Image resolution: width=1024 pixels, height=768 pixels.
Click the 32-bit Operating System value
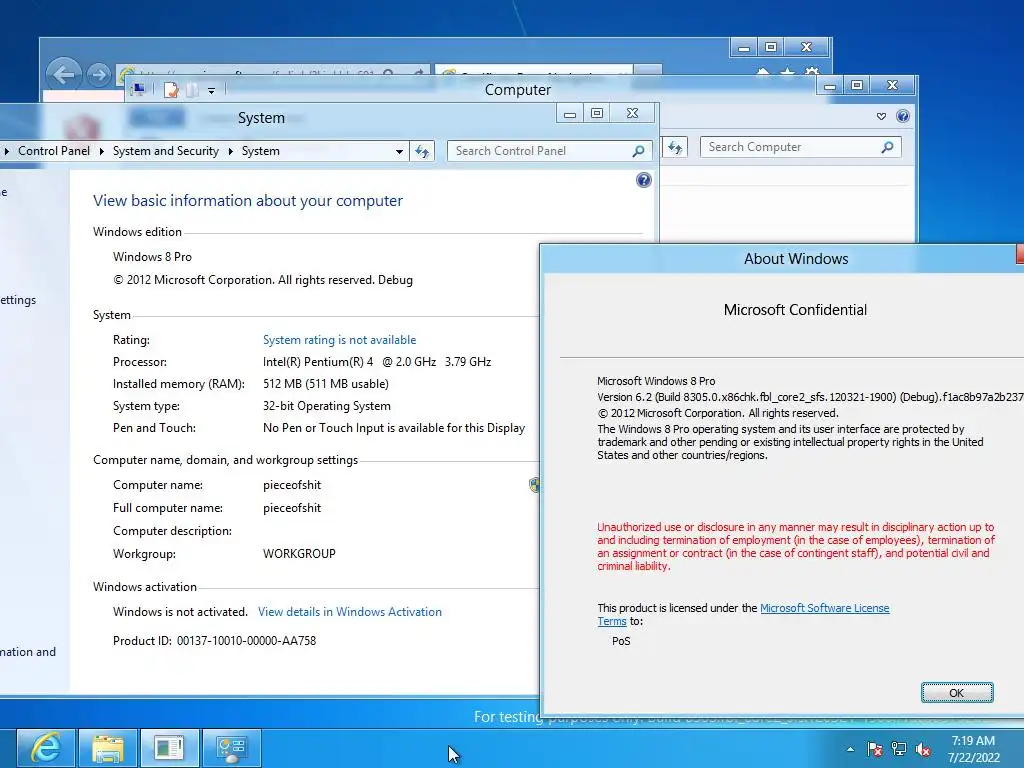pos(327,406)
